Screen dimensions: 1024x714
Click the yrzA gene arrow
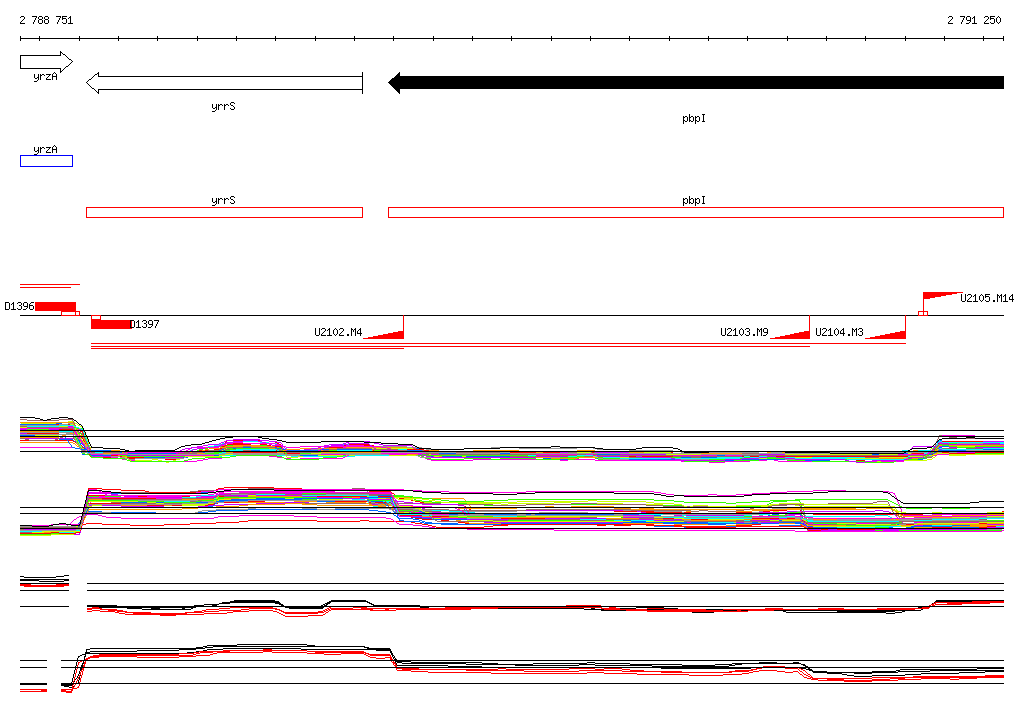coord(46,62)
